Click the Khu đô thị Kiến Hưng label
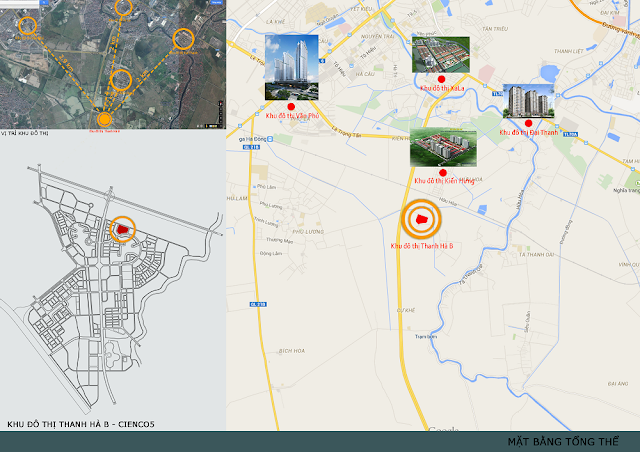Viewport: 640px width, 452px height. pos(444,180)
